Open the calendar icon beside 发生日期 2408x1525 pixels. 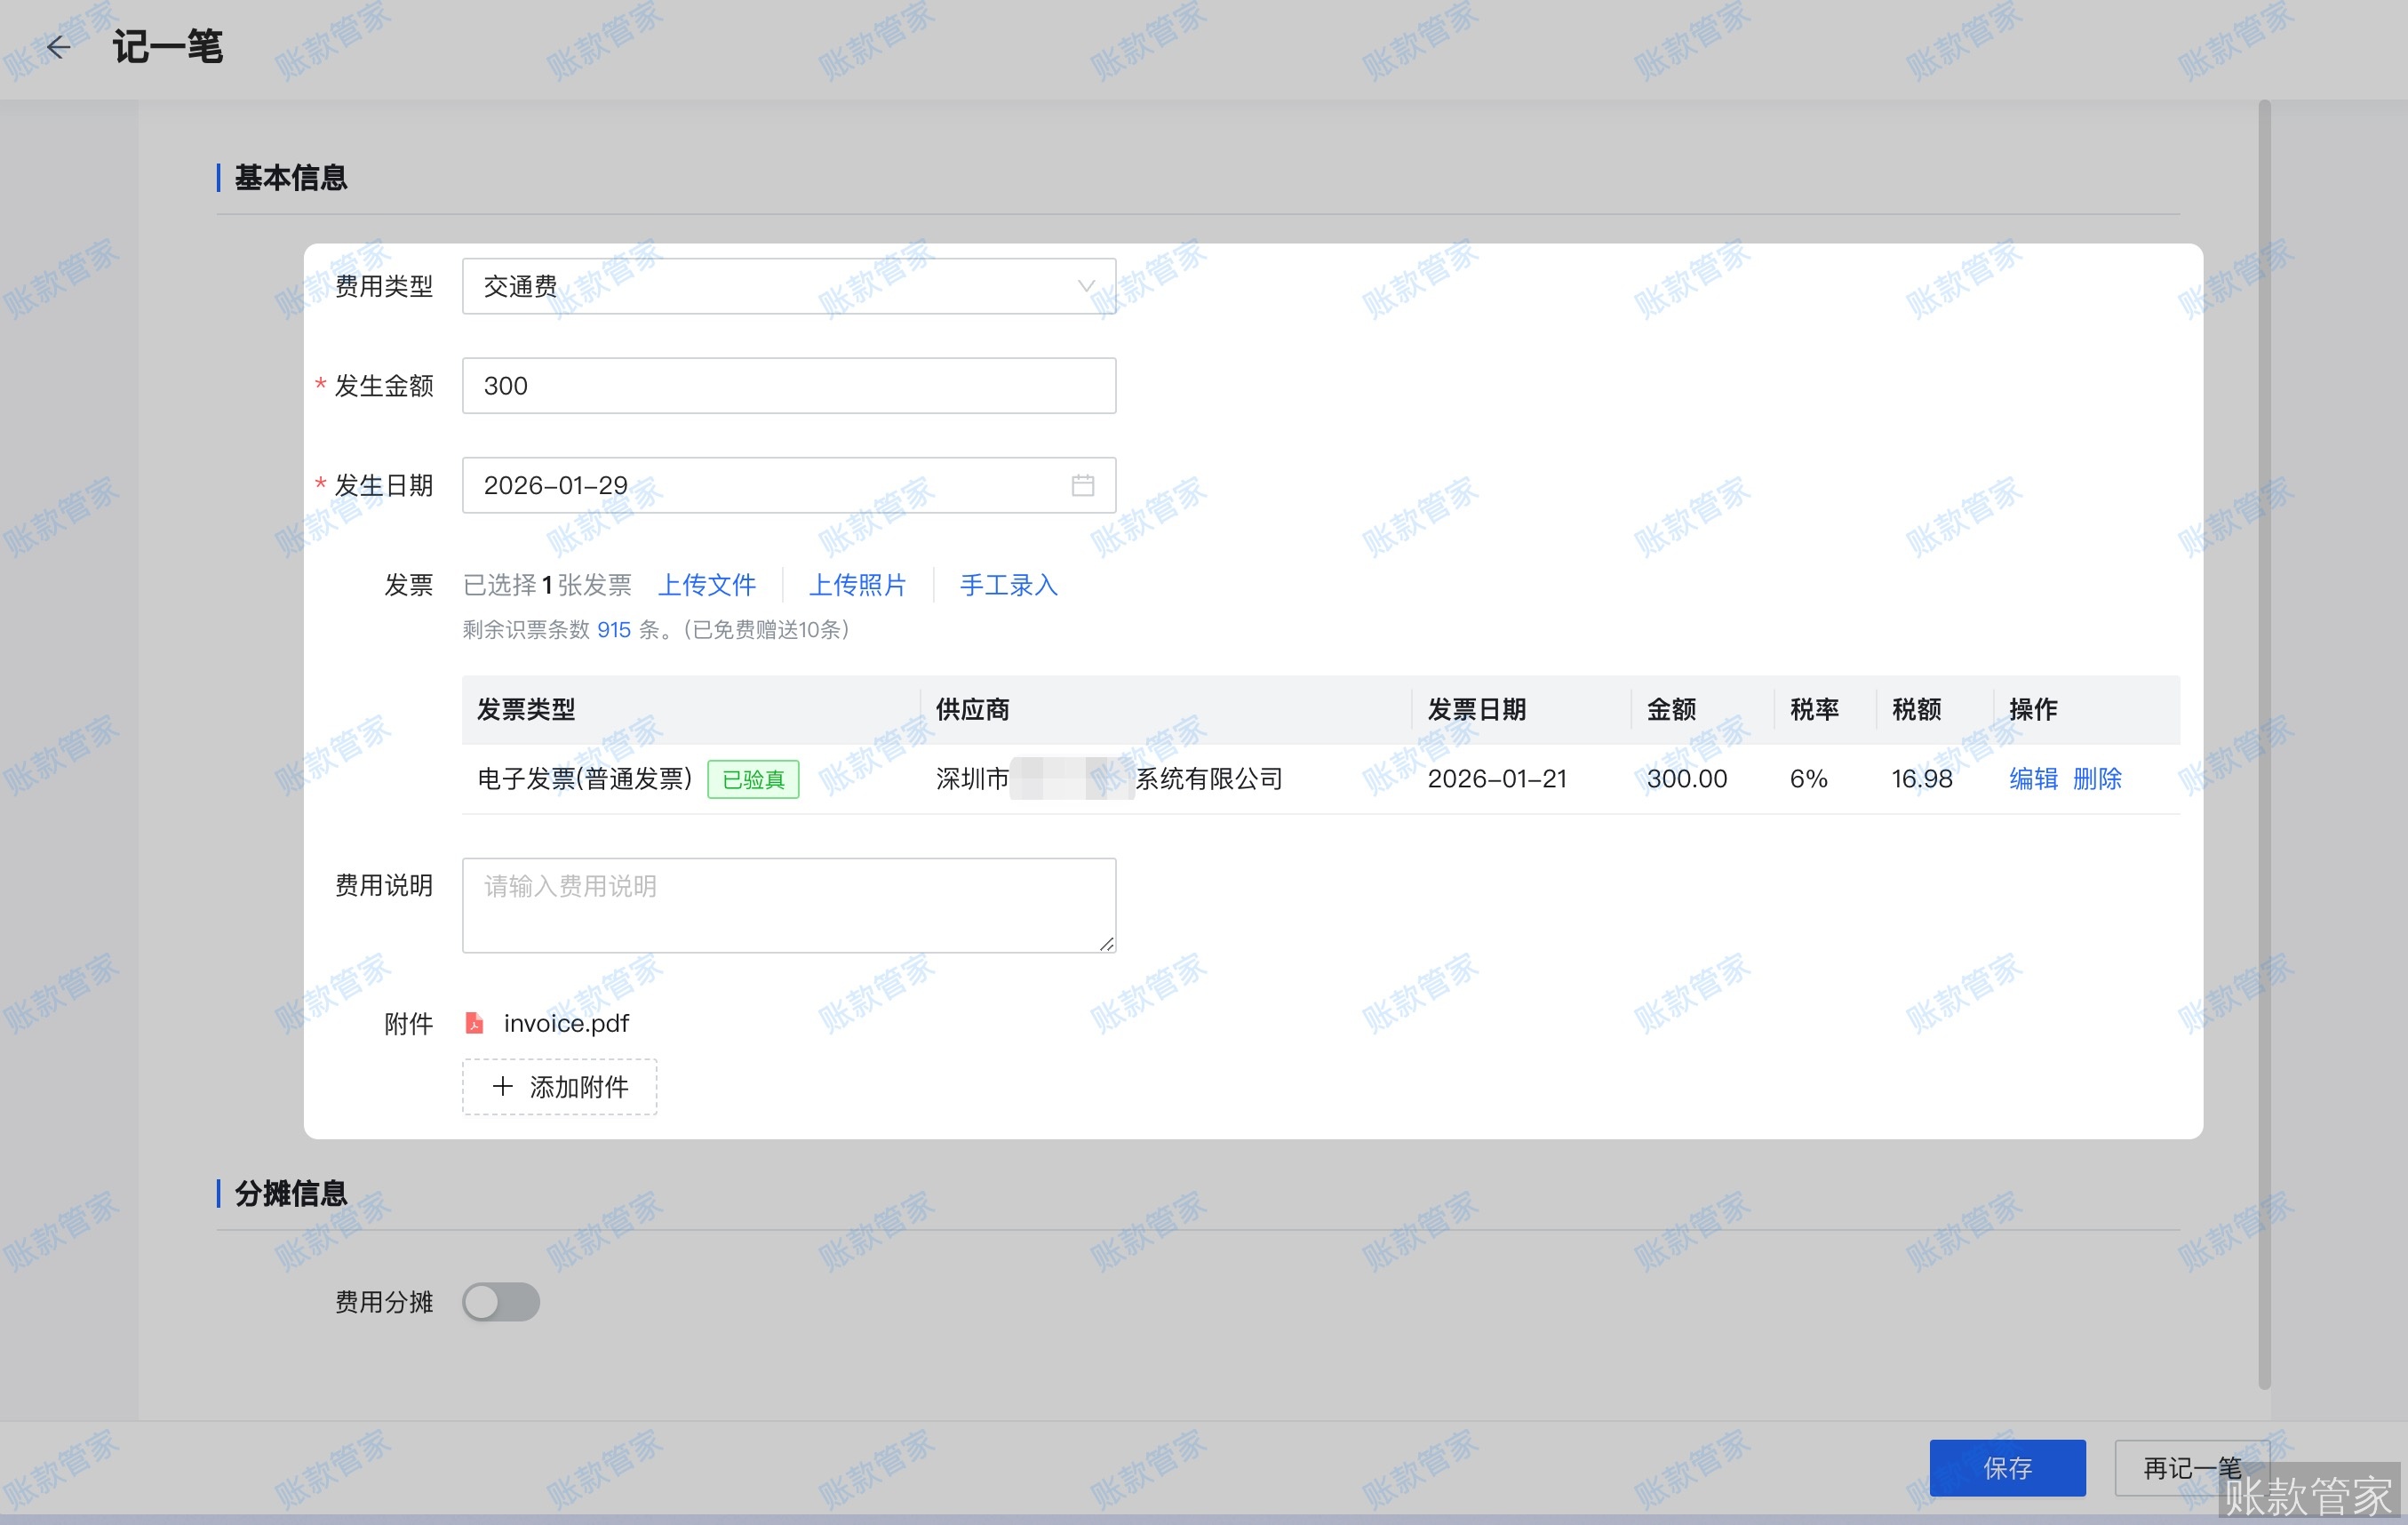pos(1084,485)
